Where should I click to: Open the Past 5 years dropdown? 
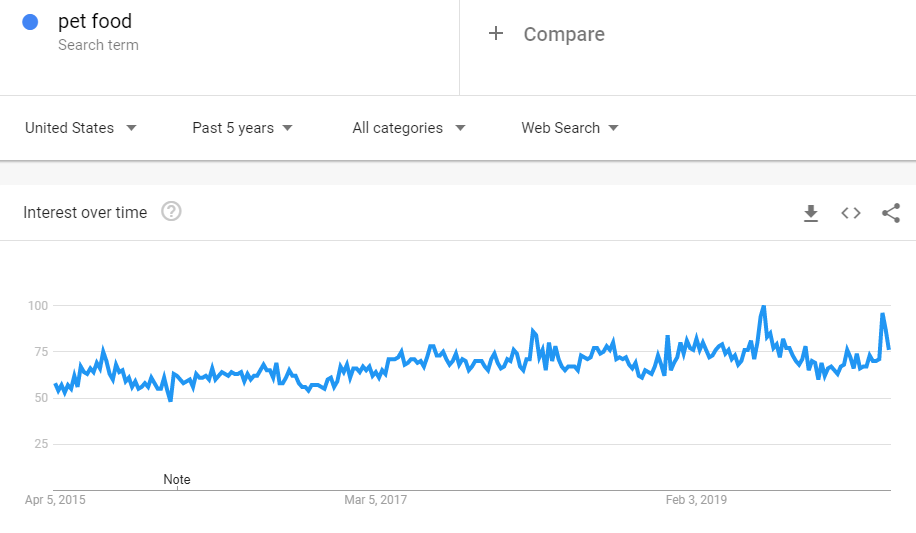(243, 128)
